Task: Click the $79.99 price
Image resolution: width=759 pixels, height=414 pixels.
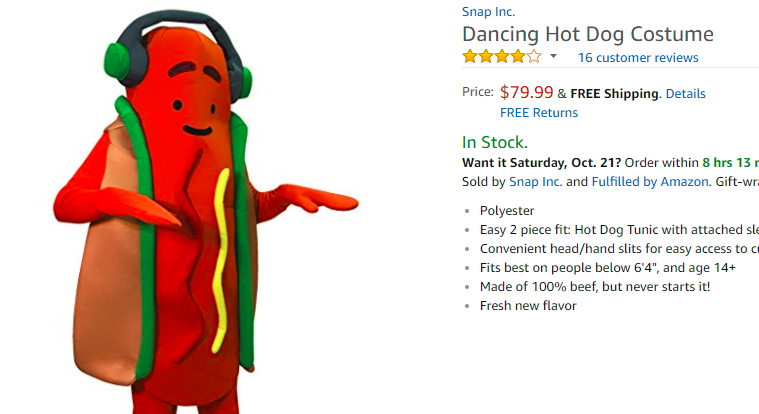Action: click(x=526, y=92)
